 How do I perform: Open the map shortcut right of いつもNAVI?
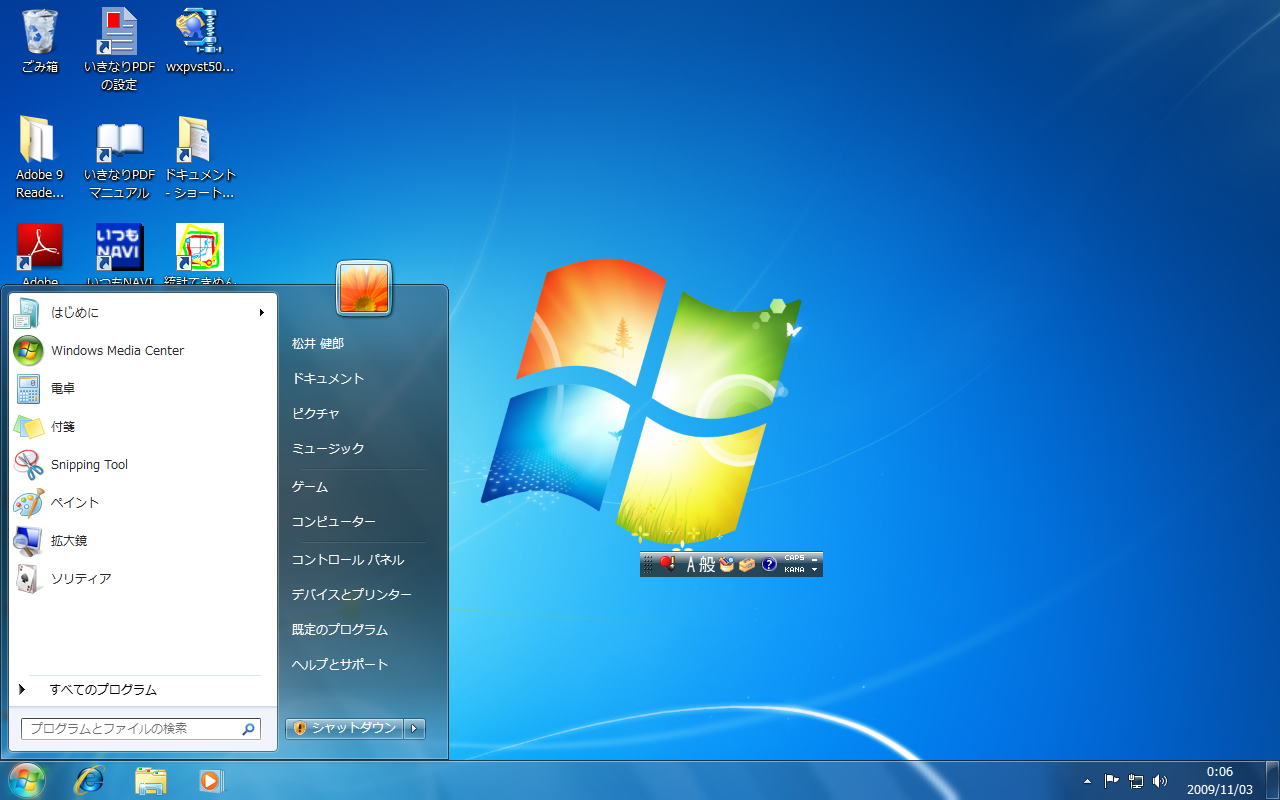click(x=199, y=247)
